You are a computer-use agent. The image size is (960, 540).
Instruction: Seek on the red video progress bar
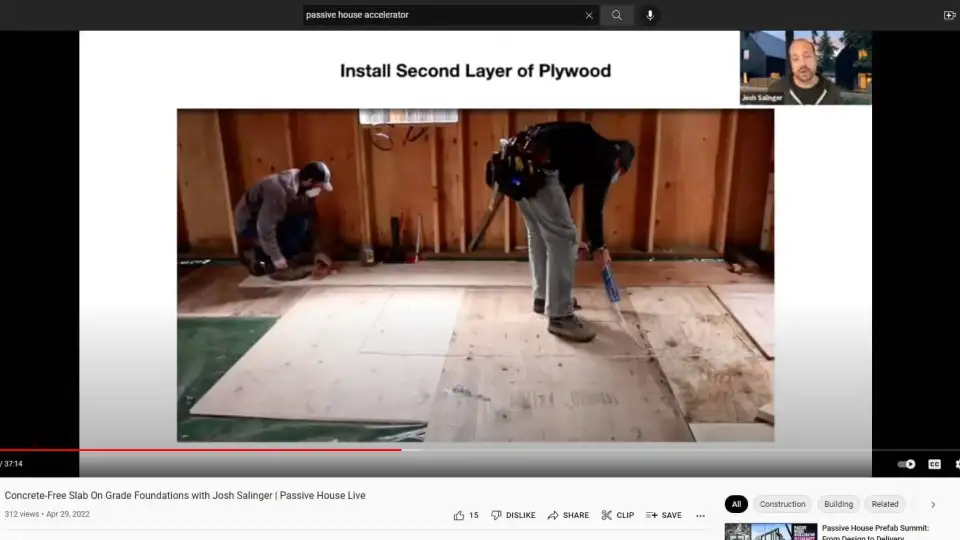click(200, 450)
